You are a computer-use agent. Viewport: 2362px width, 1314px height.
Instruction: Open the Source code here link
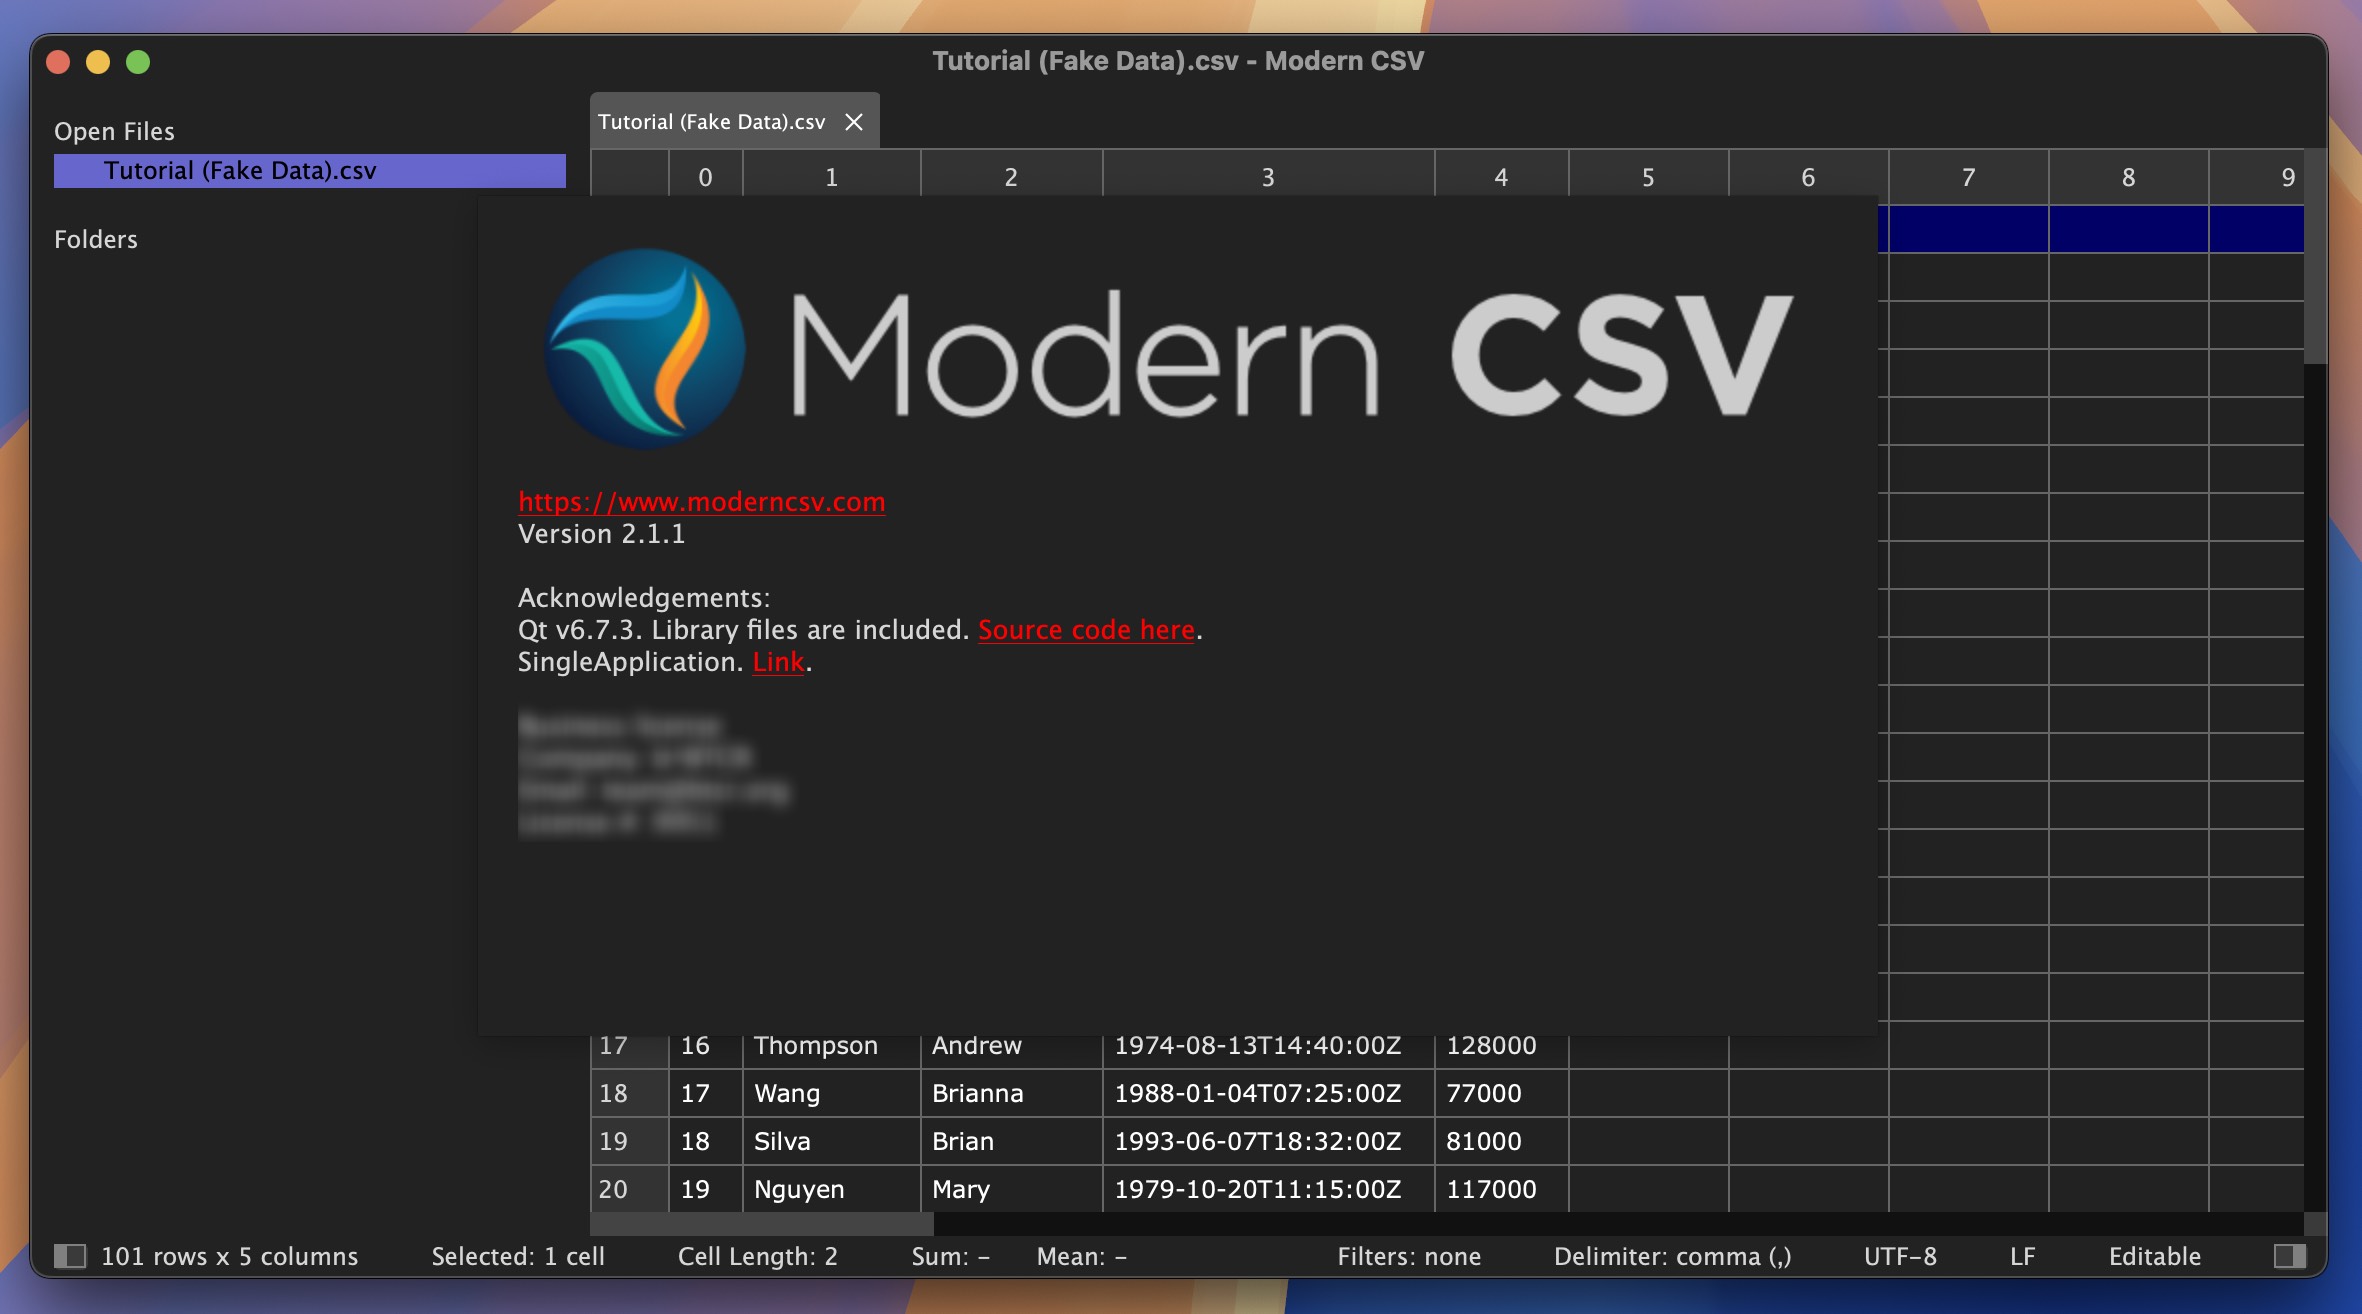(x=1086, y=630)
